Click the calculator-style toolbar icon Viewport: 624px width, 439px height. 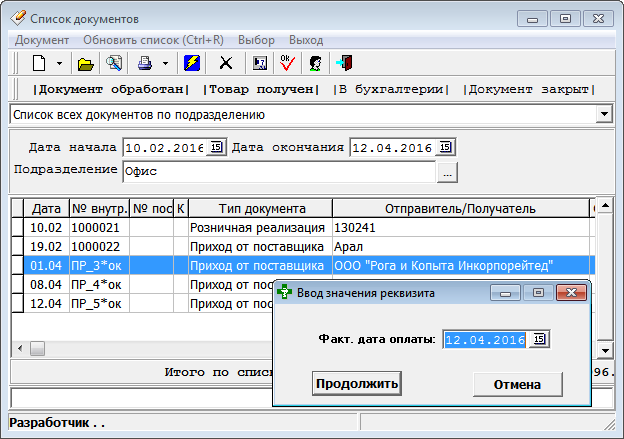tap(260, 63)
